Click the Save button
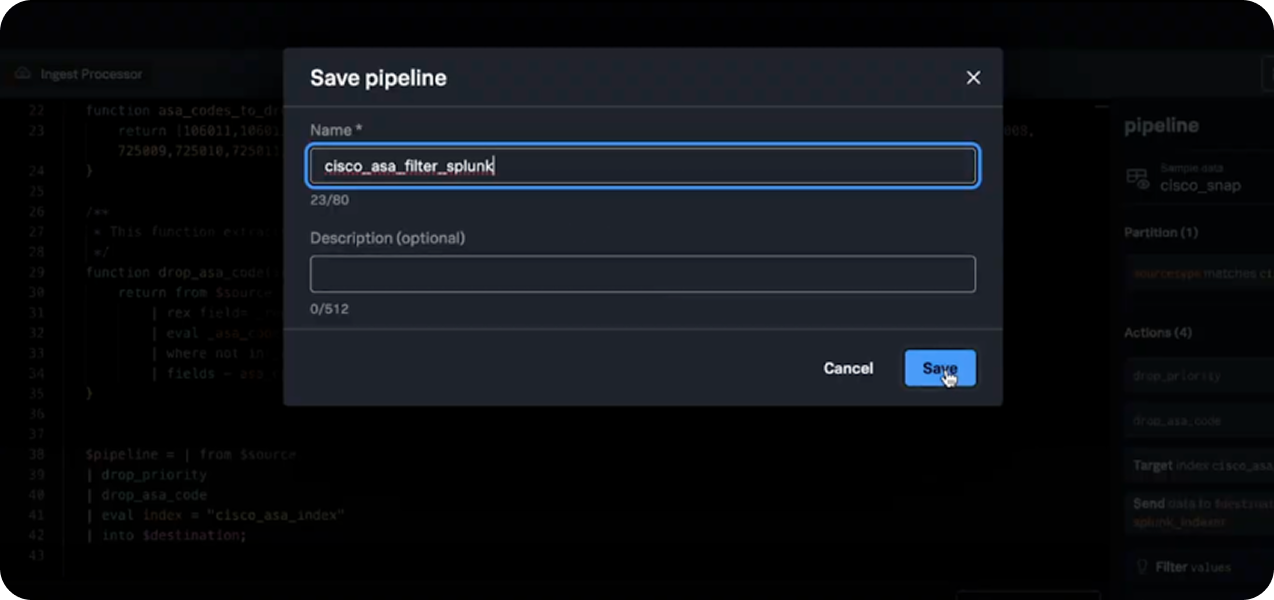 tap(940, 368)
